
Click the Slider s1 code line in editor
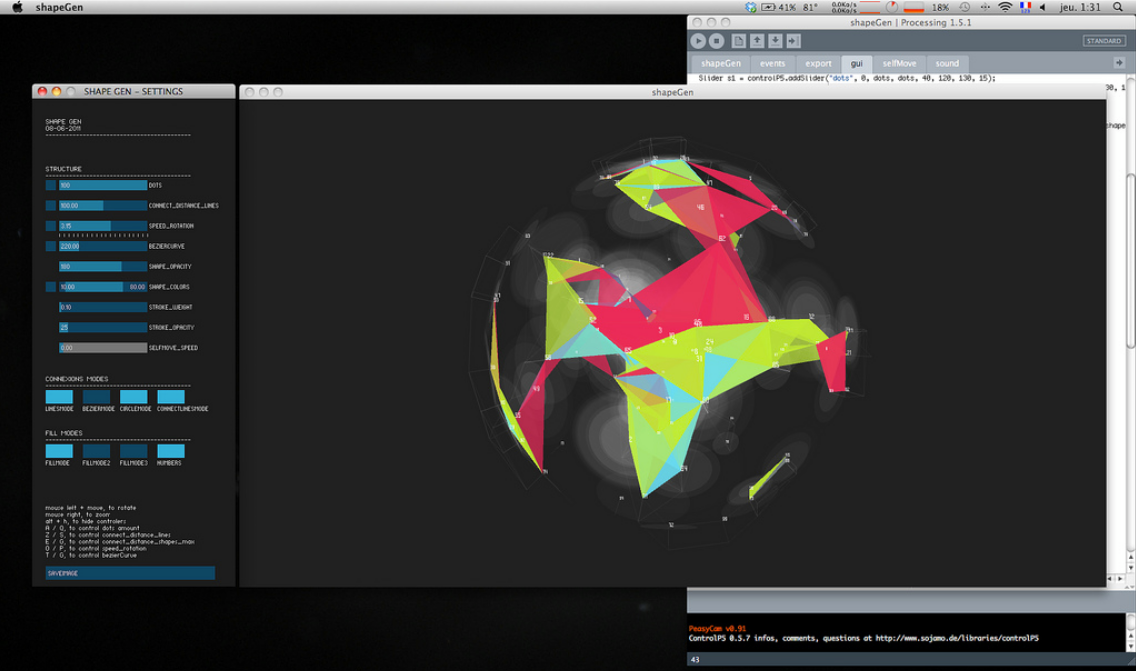(x=847, y=78)
